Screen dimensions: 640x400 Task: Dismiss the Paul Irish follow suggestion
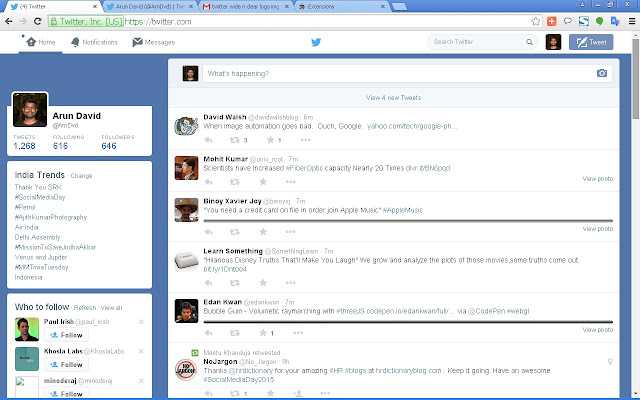tap(141, 322)
